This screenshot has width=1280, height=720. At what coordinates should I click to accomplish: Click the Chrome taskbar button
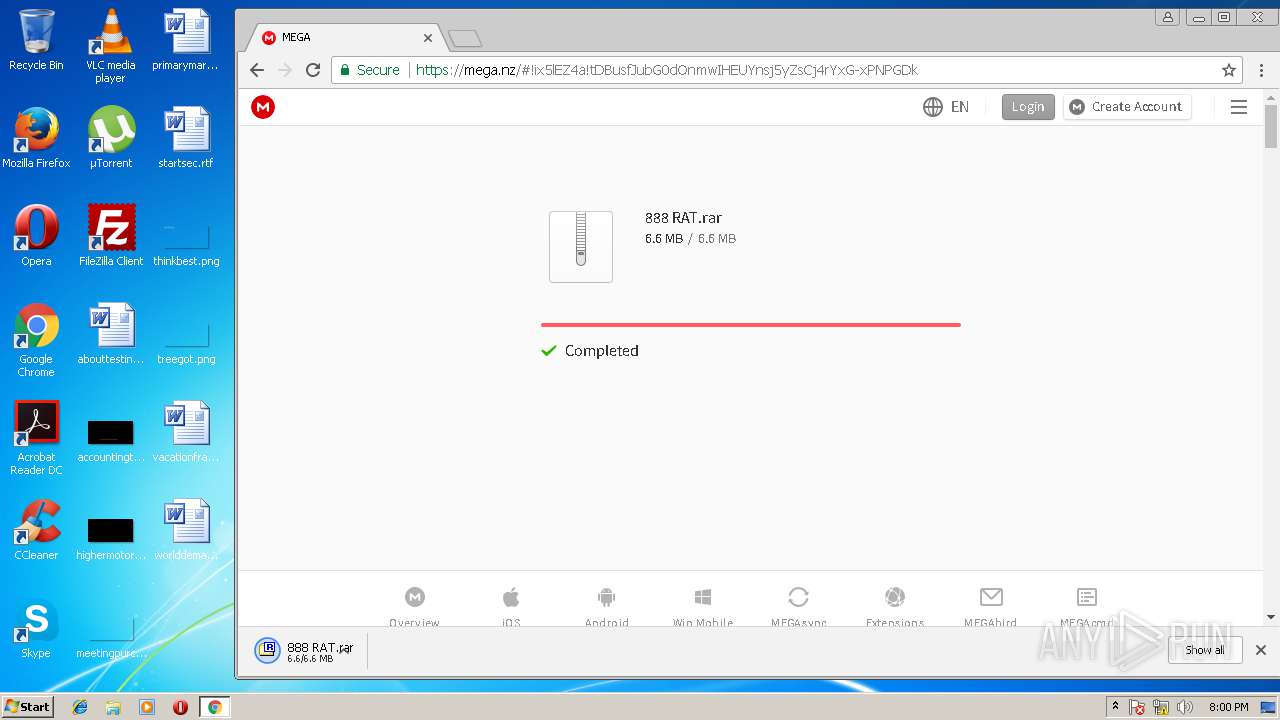pyautogui.click(x=214, y=707)
